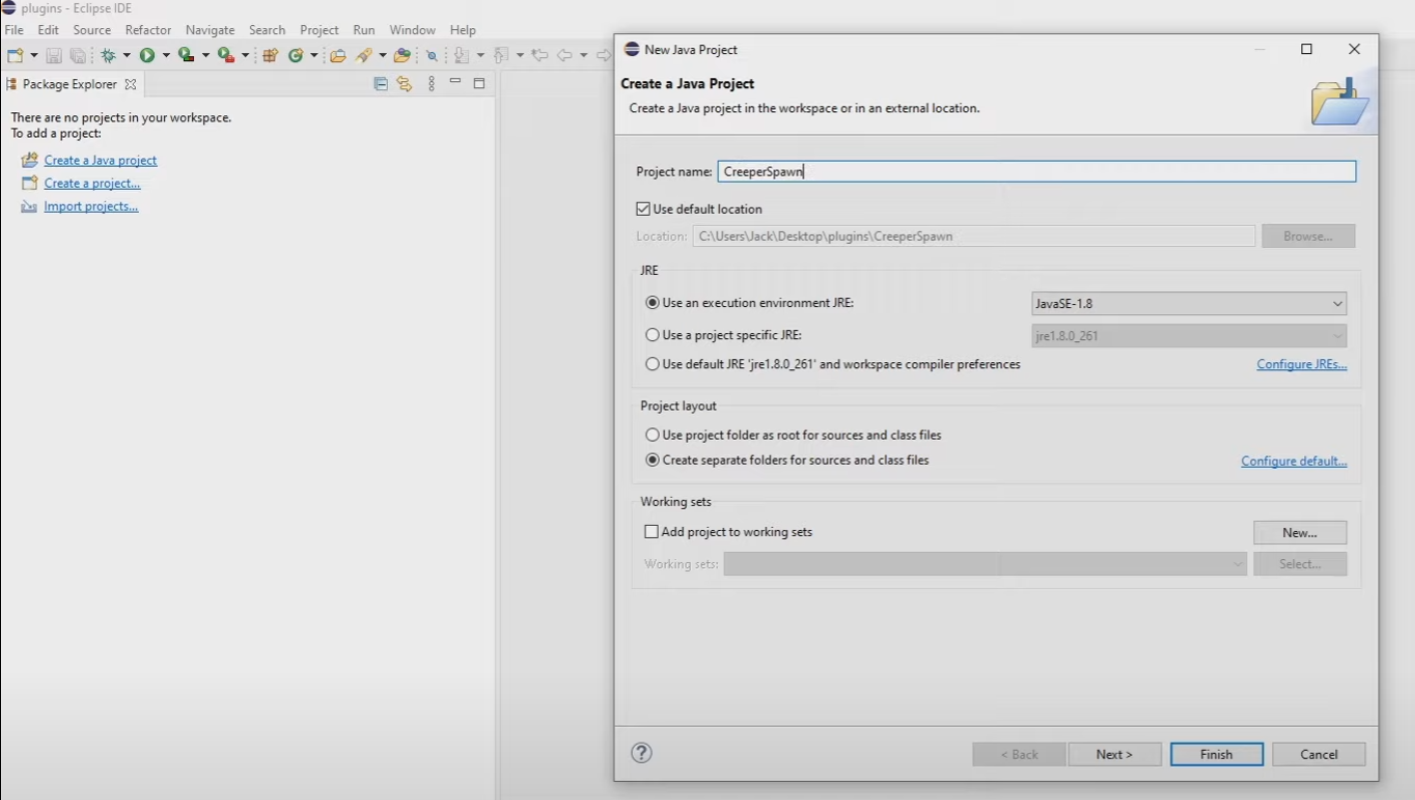The image size is (1415, 800).
Task: Click the Next Annotation toolbar icon
Action: 461,56
